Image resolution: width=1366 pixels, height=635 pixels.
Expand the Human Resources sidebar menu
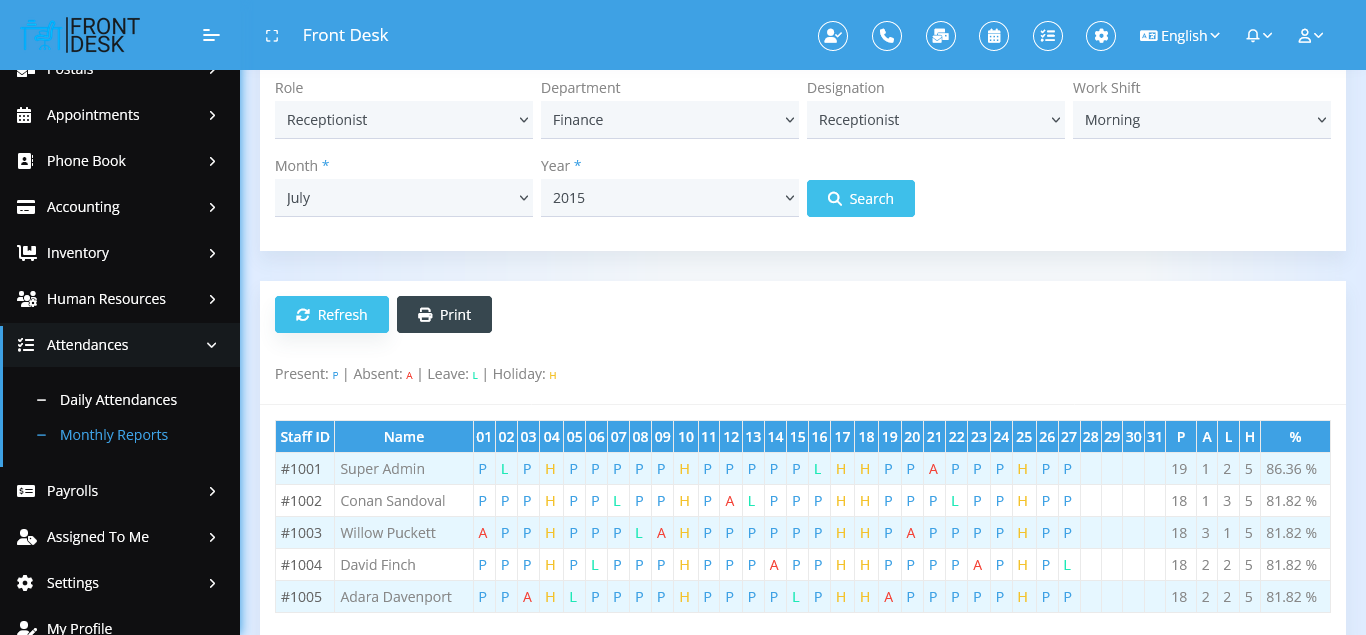pos(119,299)
